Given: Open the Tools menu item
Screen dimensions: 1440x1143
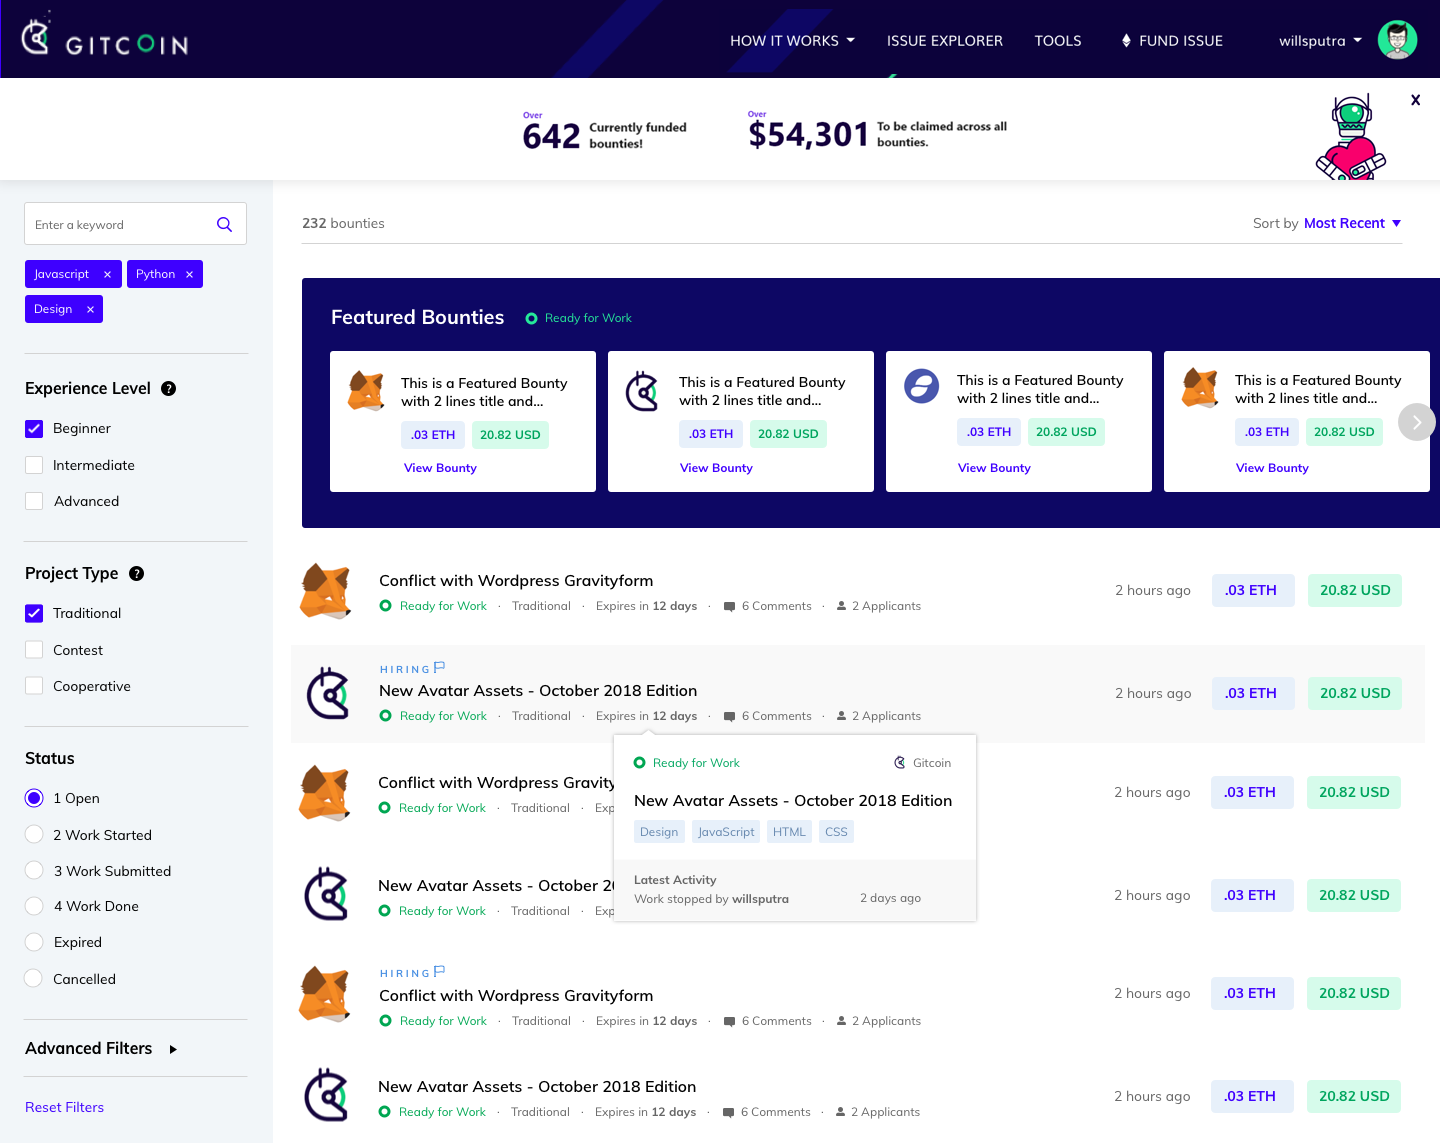Looking at the screenshot, I should pyautogui.click(x=1058, y=41).
